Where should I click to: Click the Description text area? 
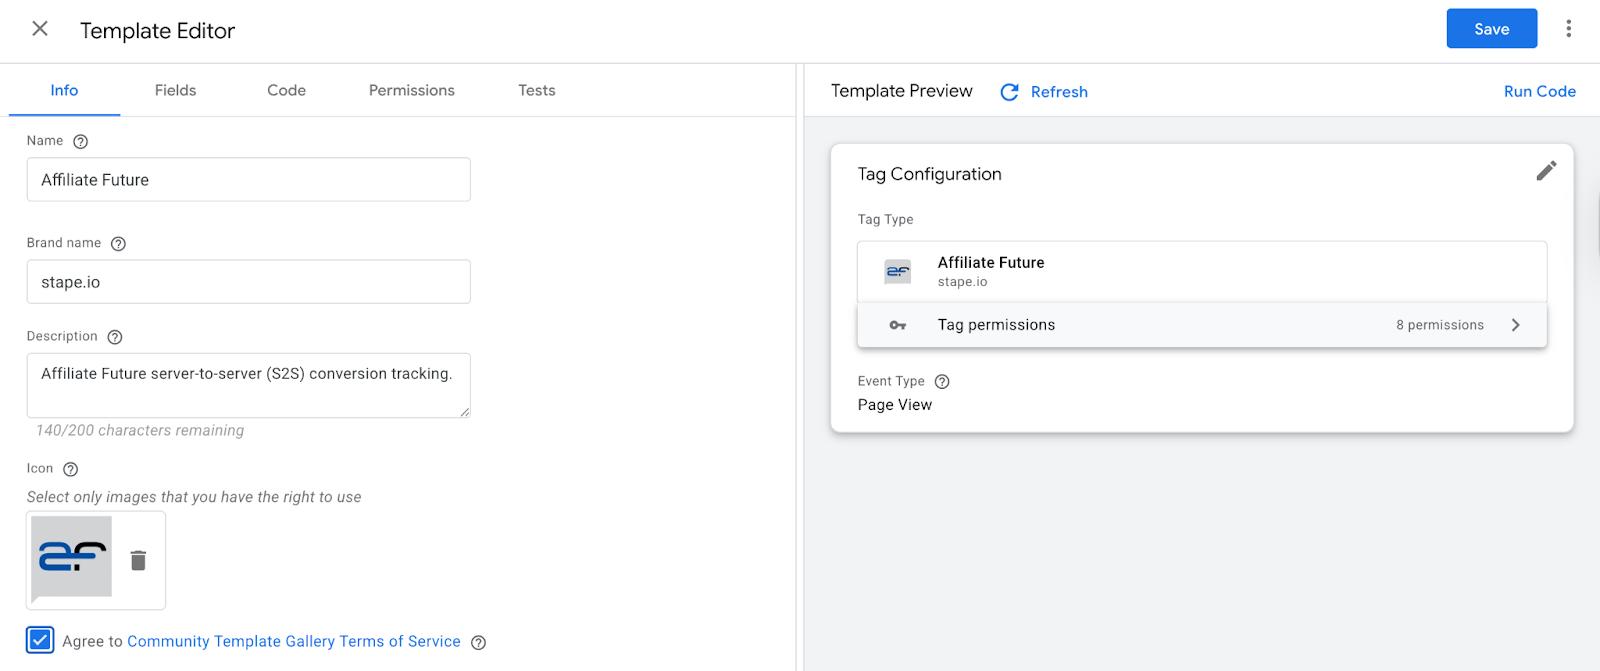click(x=248, y=385)
